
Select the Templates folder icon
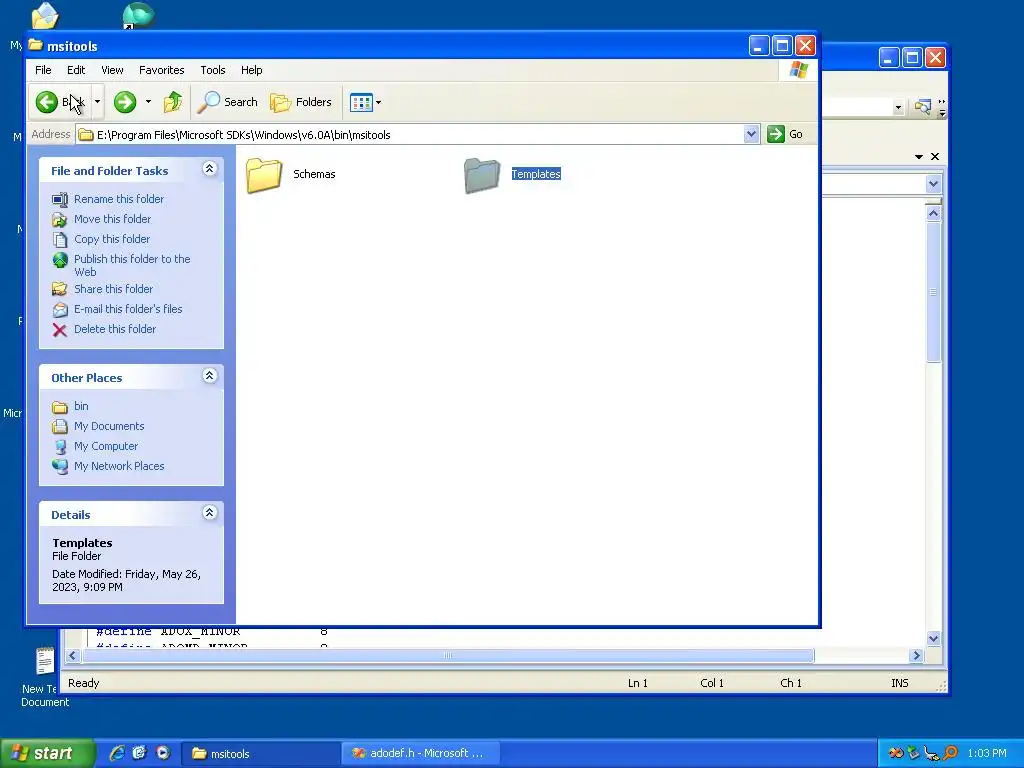482,175
